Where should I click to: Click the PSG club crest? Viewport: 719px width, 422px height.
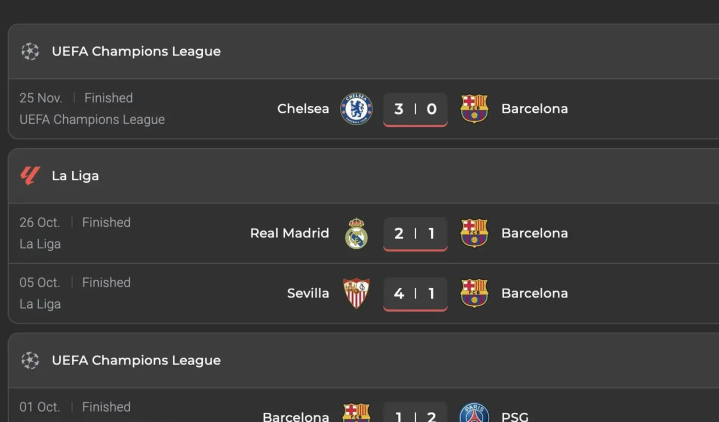[473, 414]
